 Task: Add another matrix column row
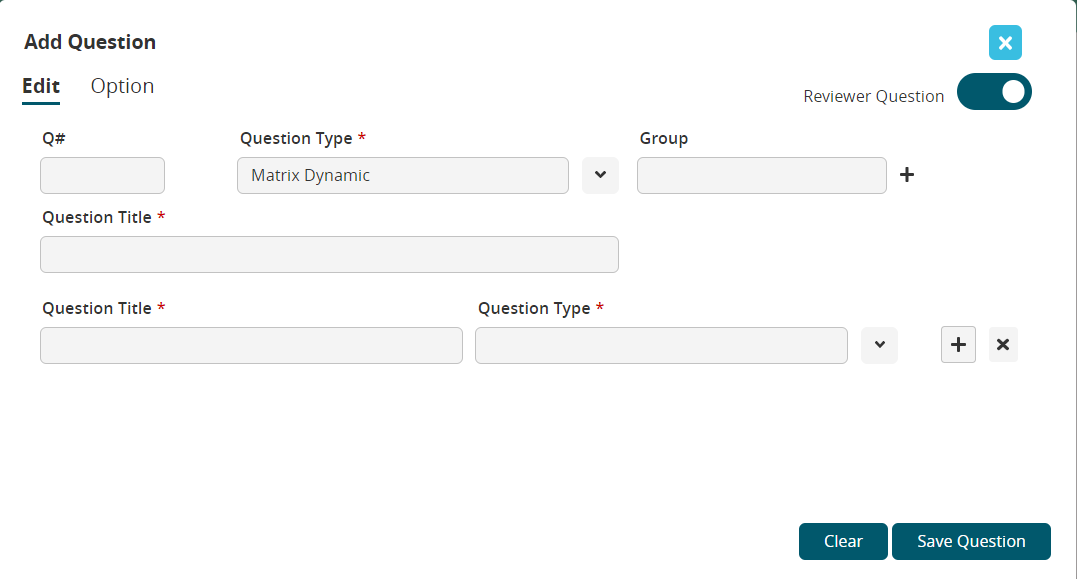958,345
